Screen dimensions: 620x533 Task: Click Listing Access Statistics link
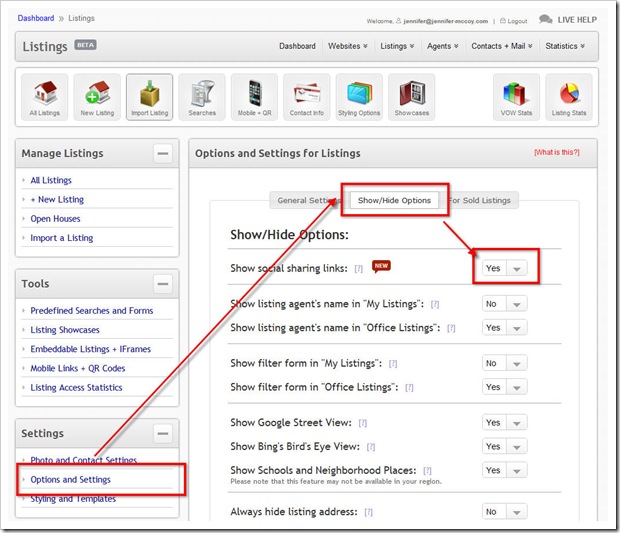76,388
